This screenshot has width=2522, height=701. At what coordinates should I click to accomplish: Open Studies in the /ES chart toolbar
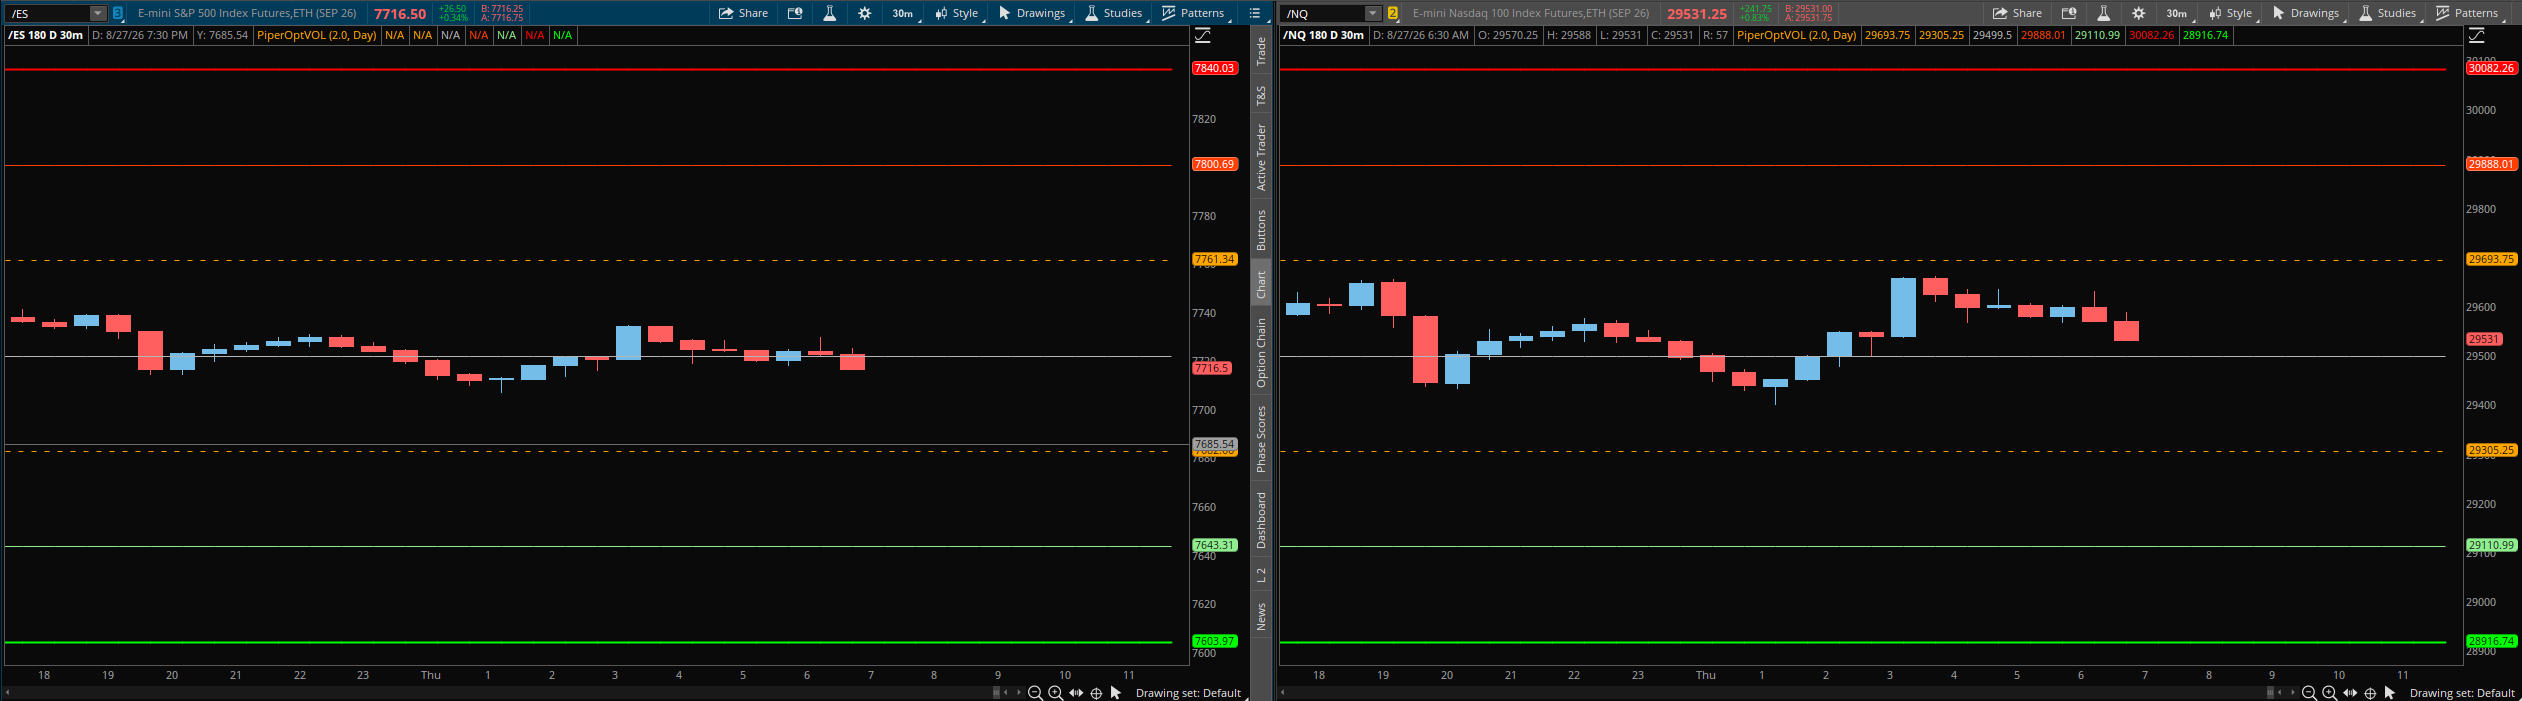pos(1113,13)
